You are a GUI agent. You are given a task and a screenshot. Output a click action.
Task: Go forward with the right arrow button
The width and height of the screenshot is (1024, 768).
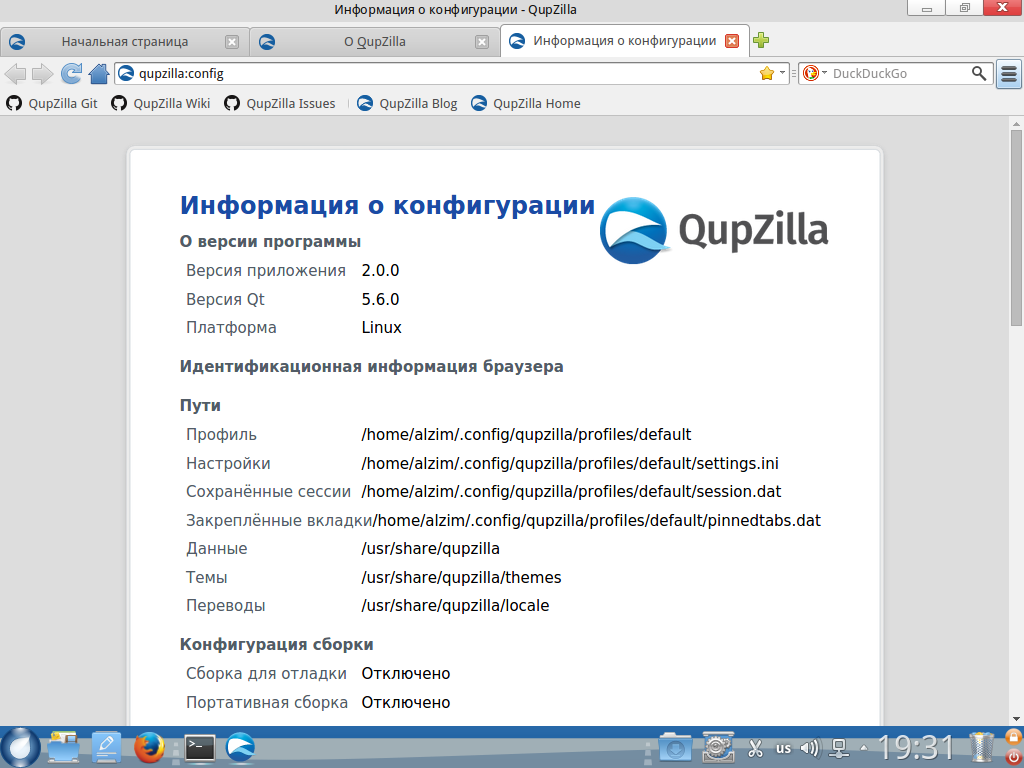(42, 73)
